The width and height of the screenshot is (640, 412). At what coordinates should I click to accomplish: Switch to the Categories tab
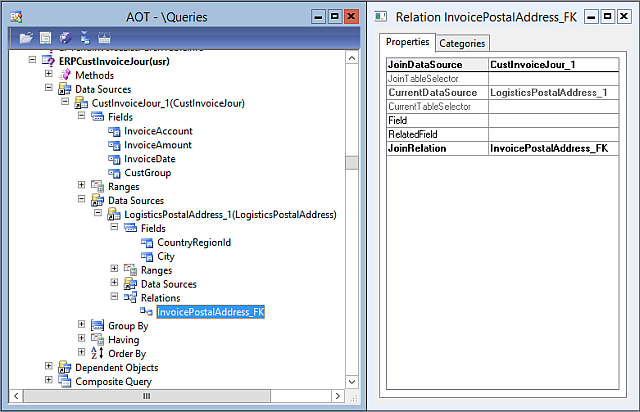pyautogui.click(x=461, y=43)
